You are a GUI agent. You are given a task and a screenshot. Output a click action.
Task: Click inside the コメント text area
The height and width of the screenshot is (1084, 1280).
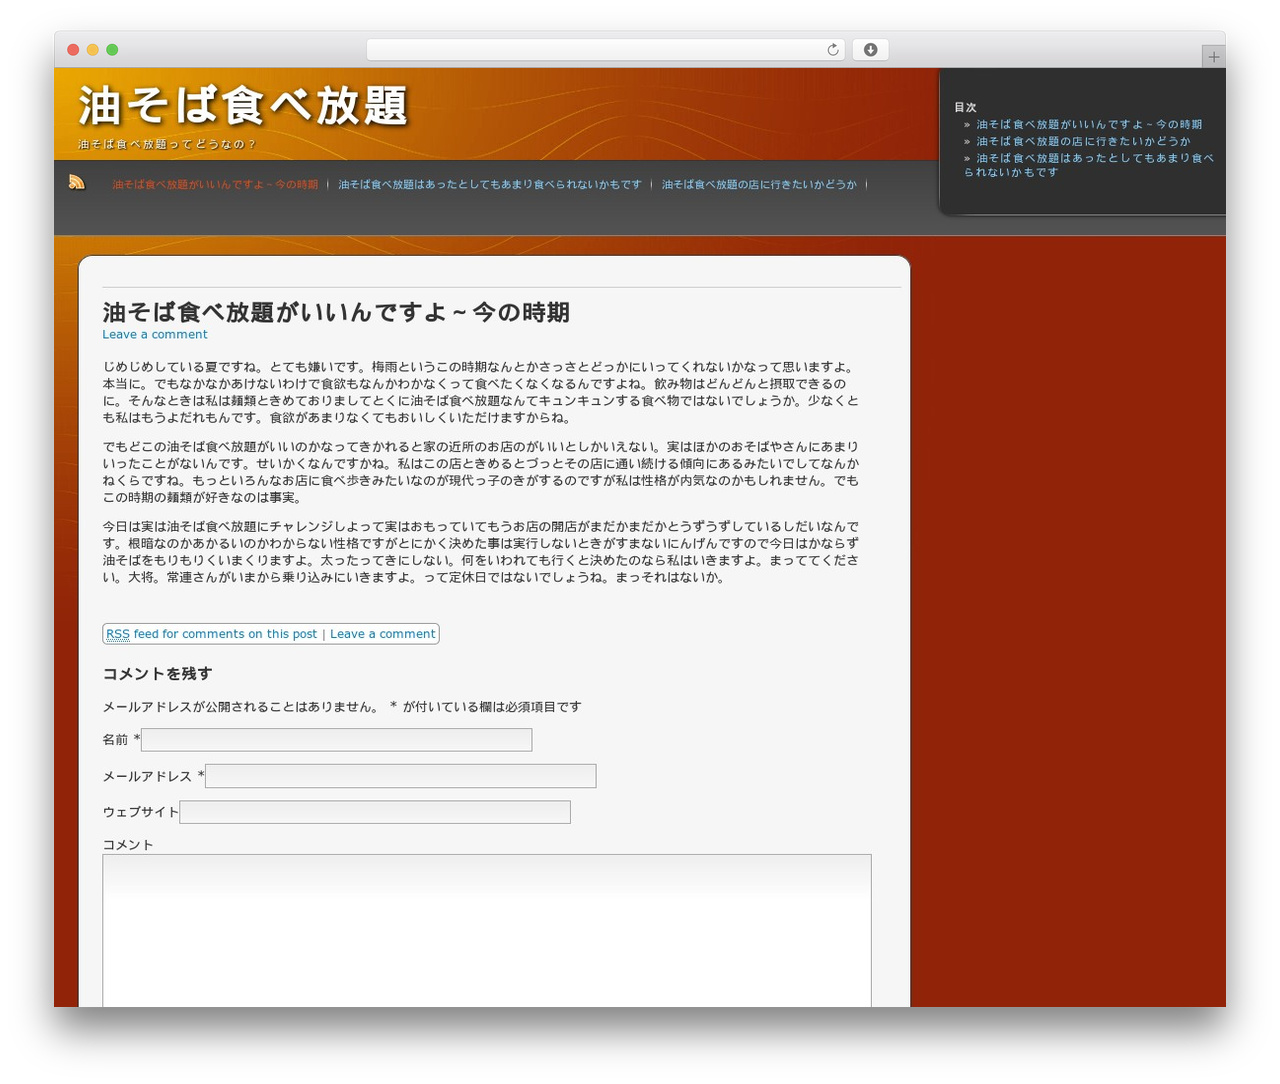coord(487,930)
